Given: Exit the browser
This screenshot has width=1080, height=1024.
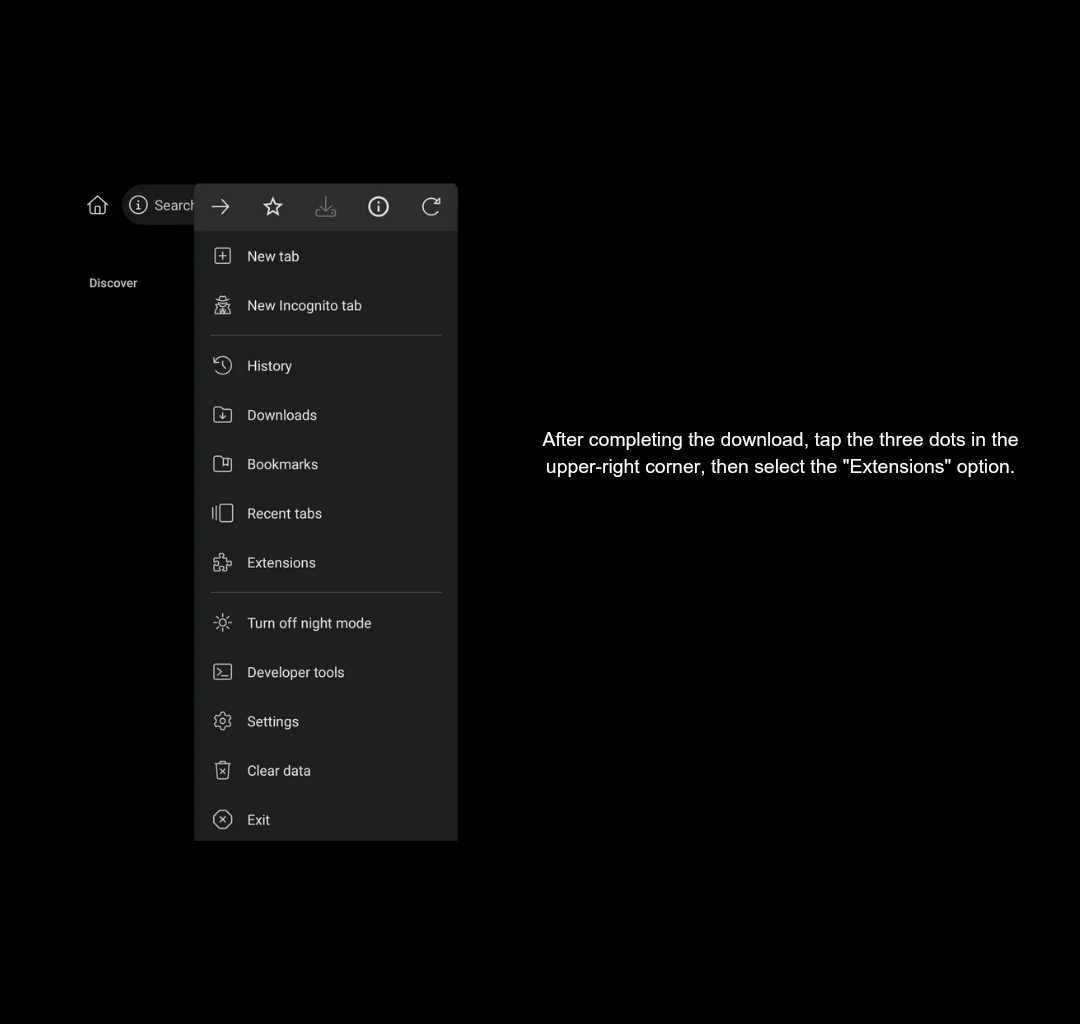Looking at the screenshot, I should [x=258, y=820].
